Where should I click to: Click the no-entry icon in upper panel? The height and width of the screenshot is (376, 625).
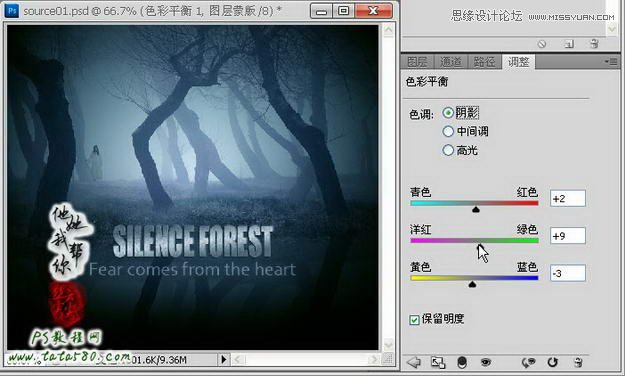(x=542, y=44)
